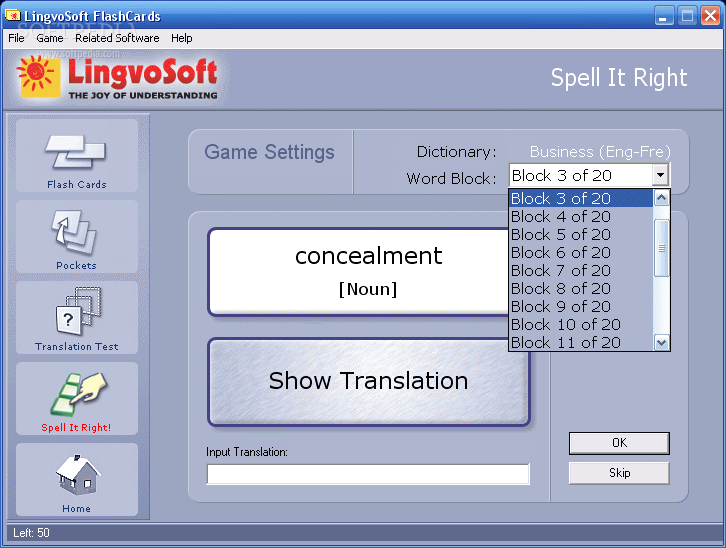
Task: Go to Home via house icon
Action: pyautogui.click(x=77, y=480)
